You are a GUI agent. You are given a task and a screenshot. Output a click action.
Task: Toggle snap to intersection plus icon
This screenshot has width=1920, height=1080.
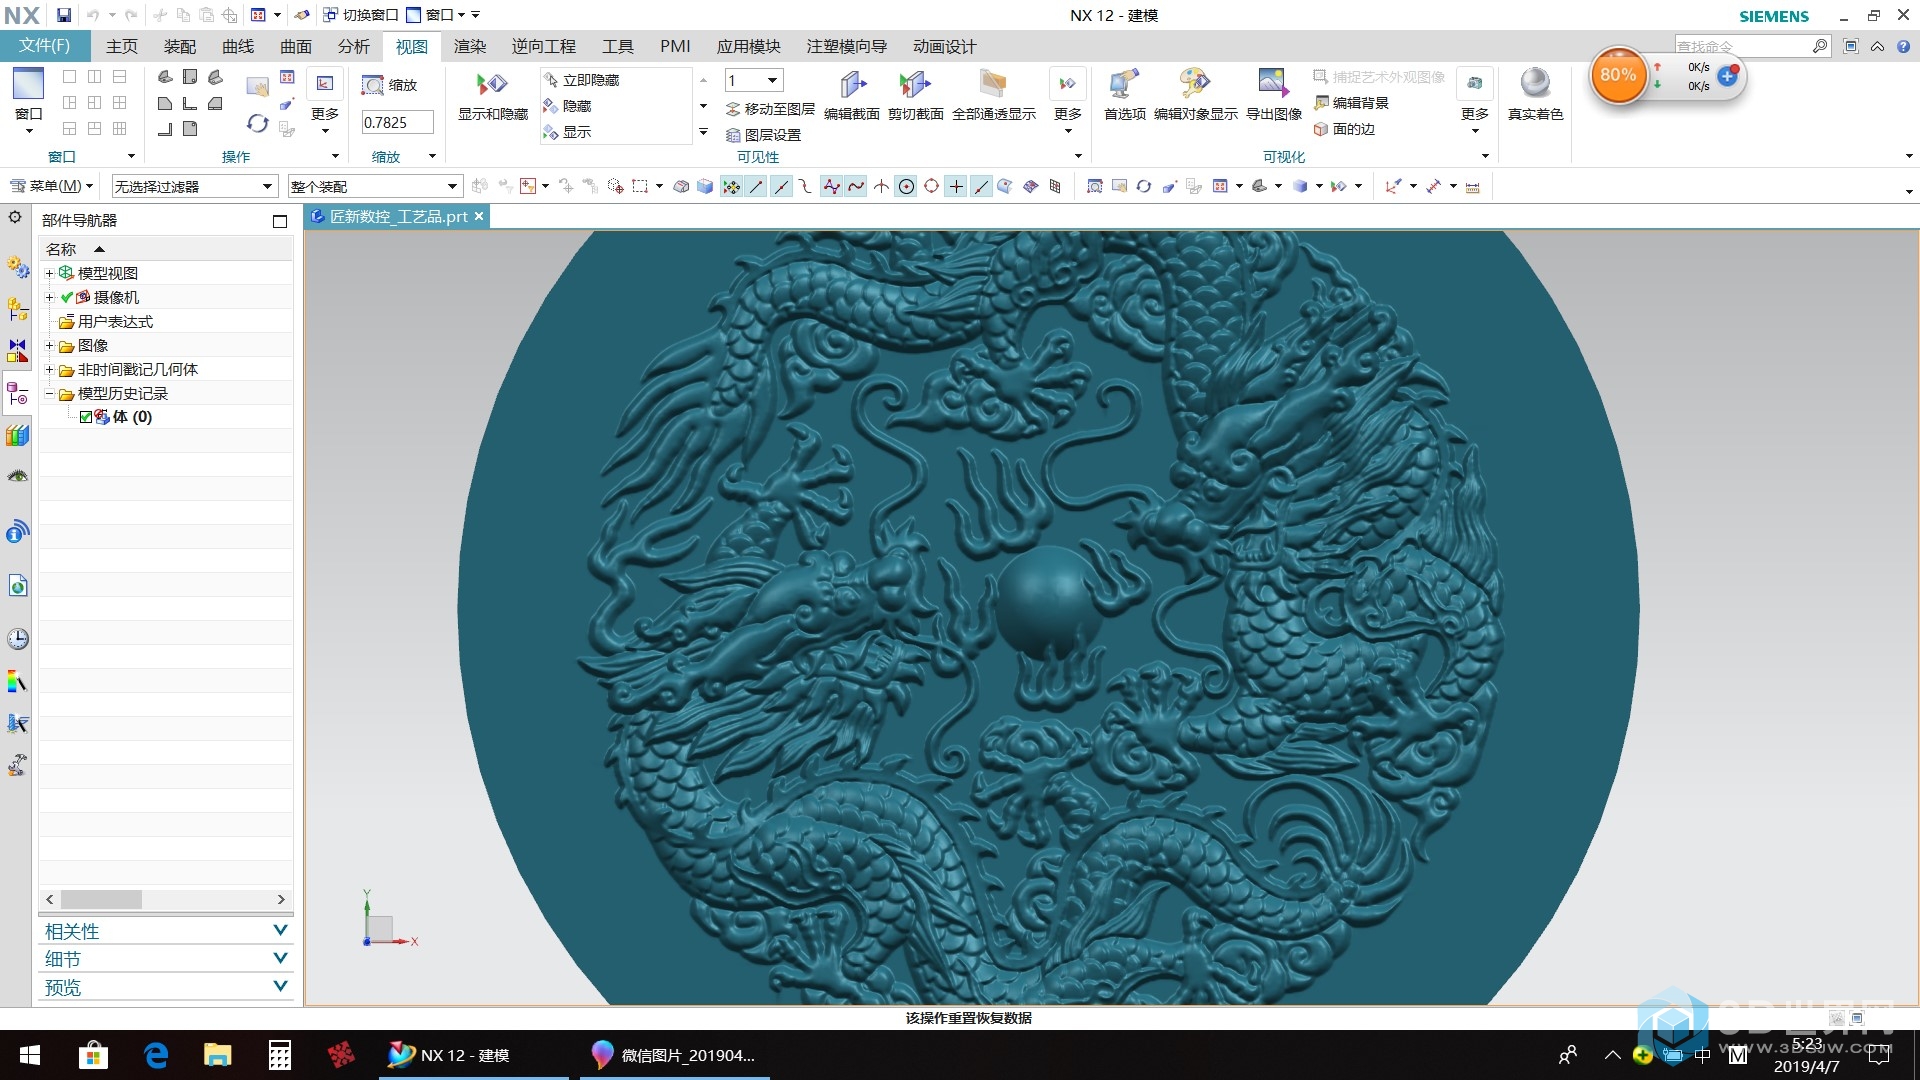tap(956, 186)
